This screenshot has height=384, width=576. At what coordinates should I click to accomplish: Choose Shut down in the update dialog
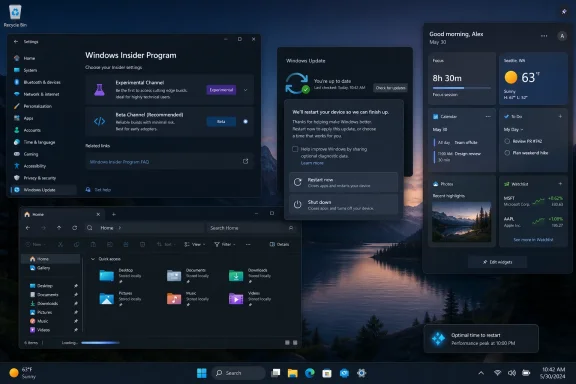click(x=343, y=205)
